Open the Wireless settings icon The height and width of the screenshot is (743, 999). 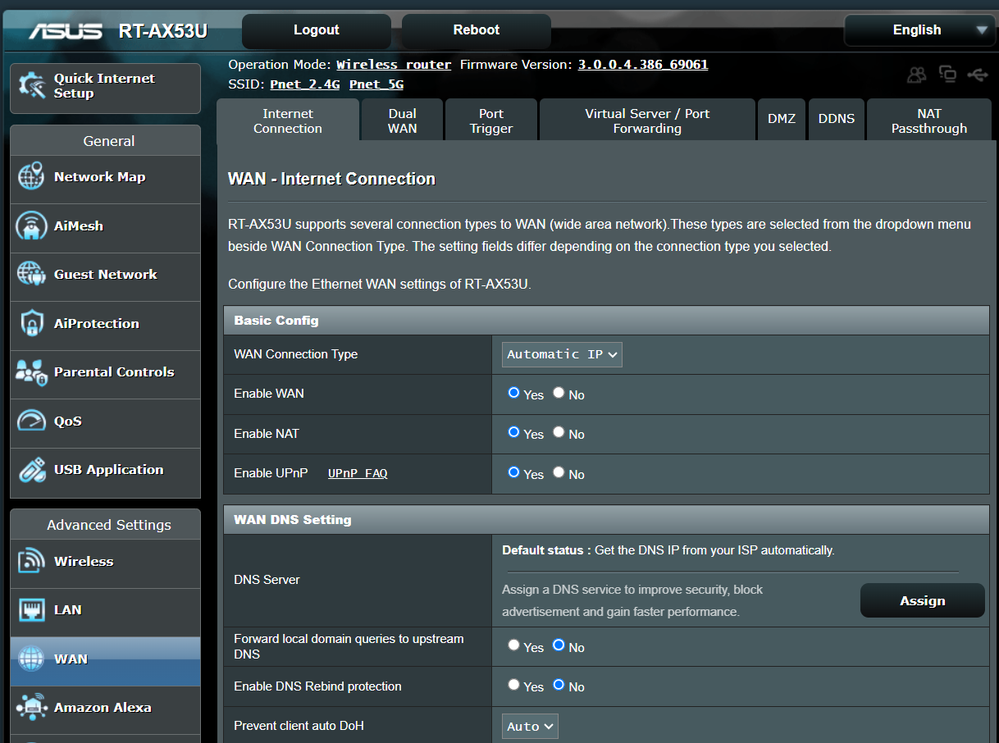click(x=31, y=561)
